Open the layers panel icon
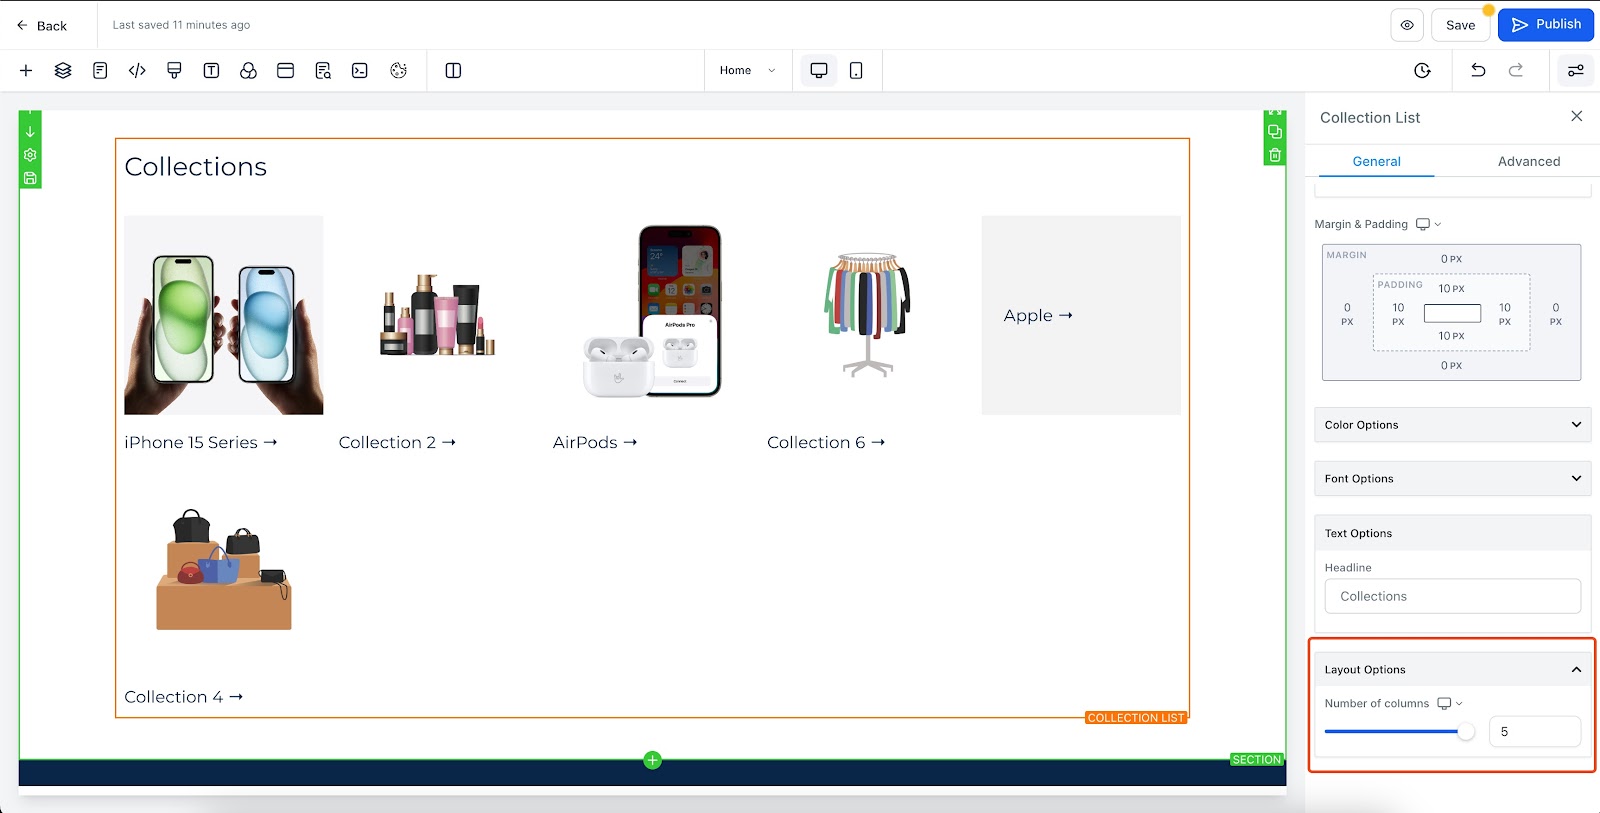 point(63,70)
